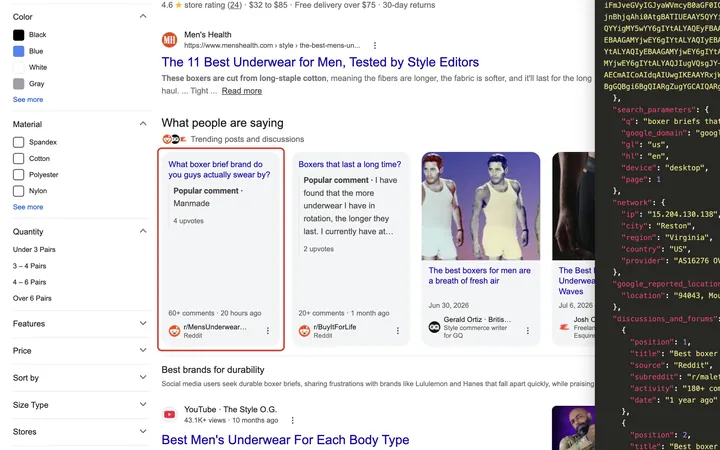This screenshot has height=450, width=720.
Task: Select the White color swatch
Action: pos(18,68)
